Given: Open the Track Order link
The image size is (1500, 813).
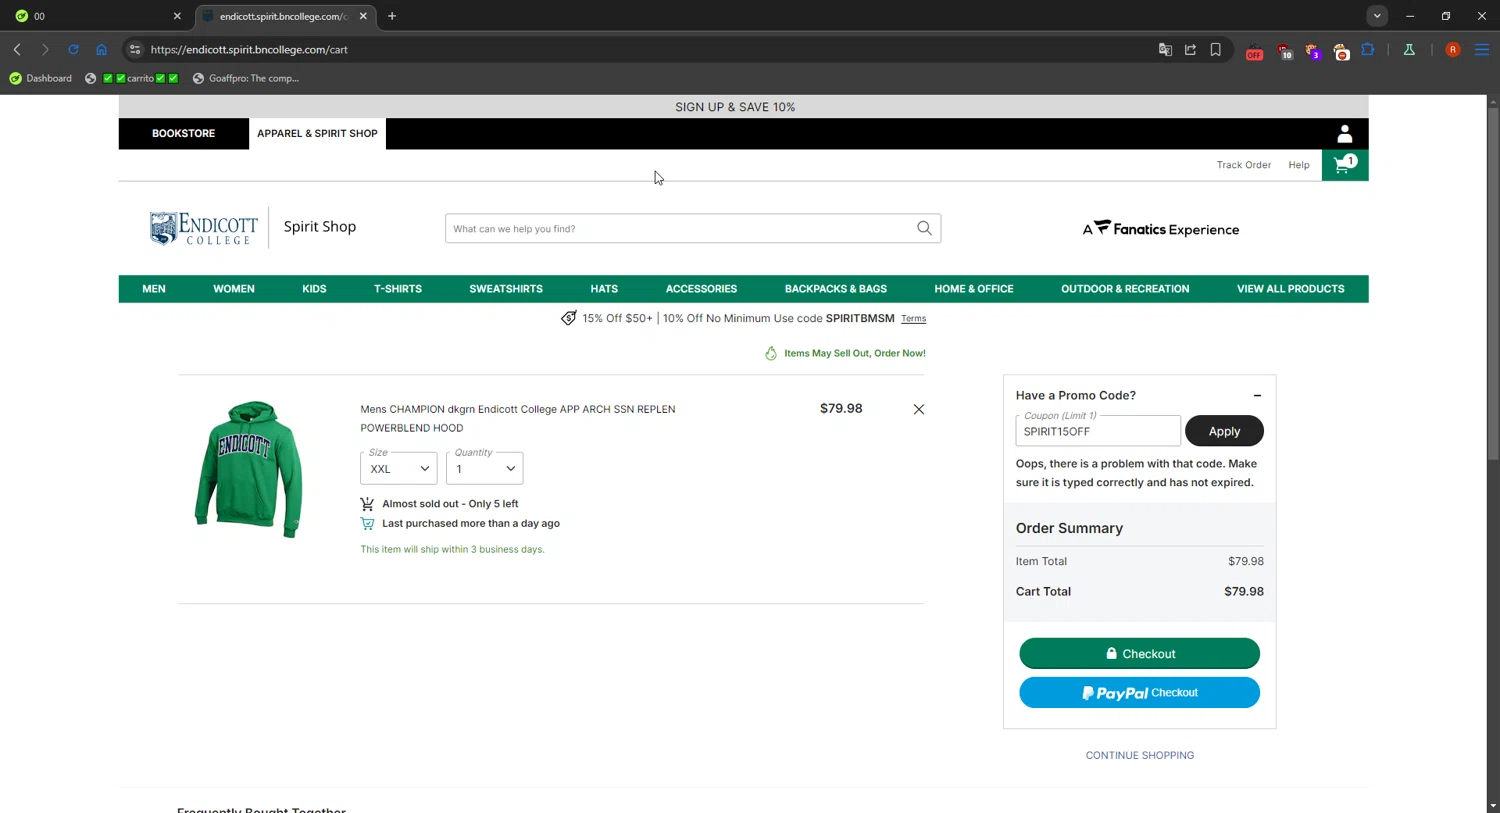Looking at the screenshot, I should 1243,165.
